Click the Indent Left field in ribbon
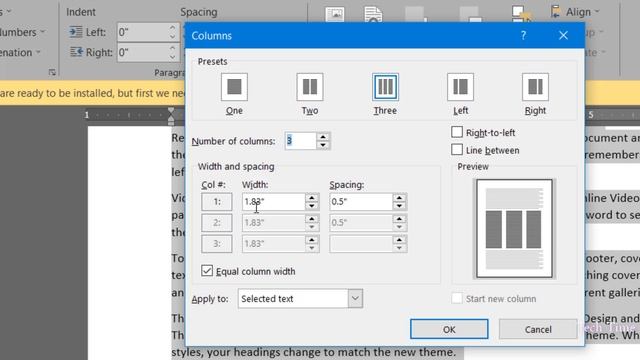 click(143, 32)
